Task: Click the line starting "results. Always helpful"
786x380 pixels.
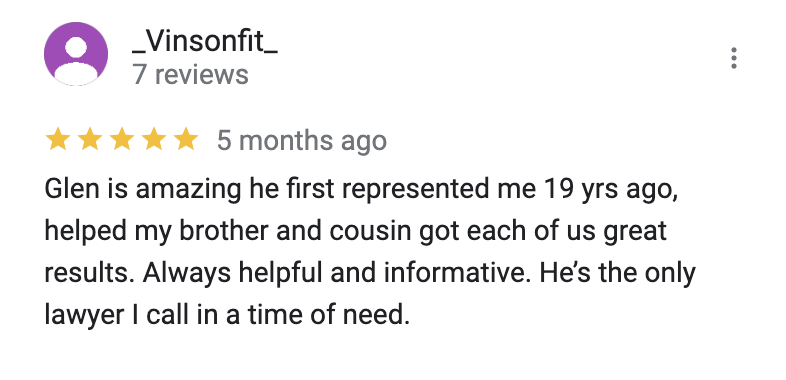Action: coord(370,274)
